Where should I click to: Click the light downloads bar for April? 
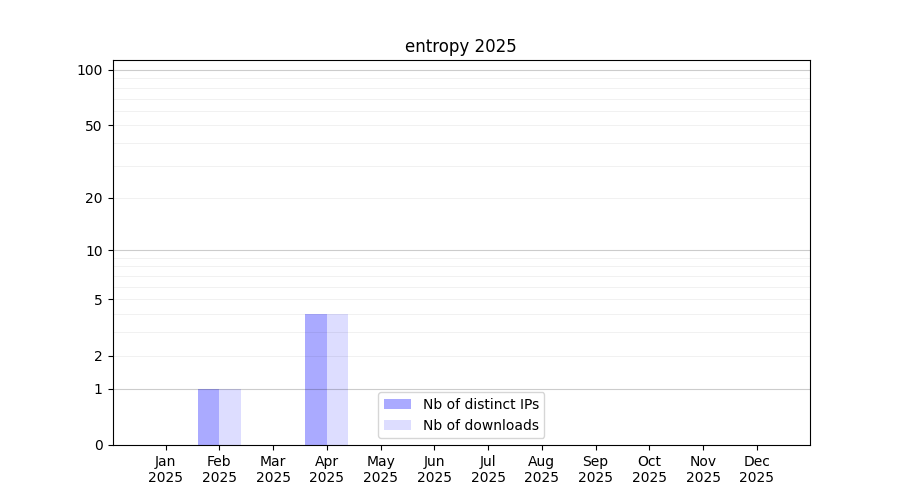coord(337,380)
